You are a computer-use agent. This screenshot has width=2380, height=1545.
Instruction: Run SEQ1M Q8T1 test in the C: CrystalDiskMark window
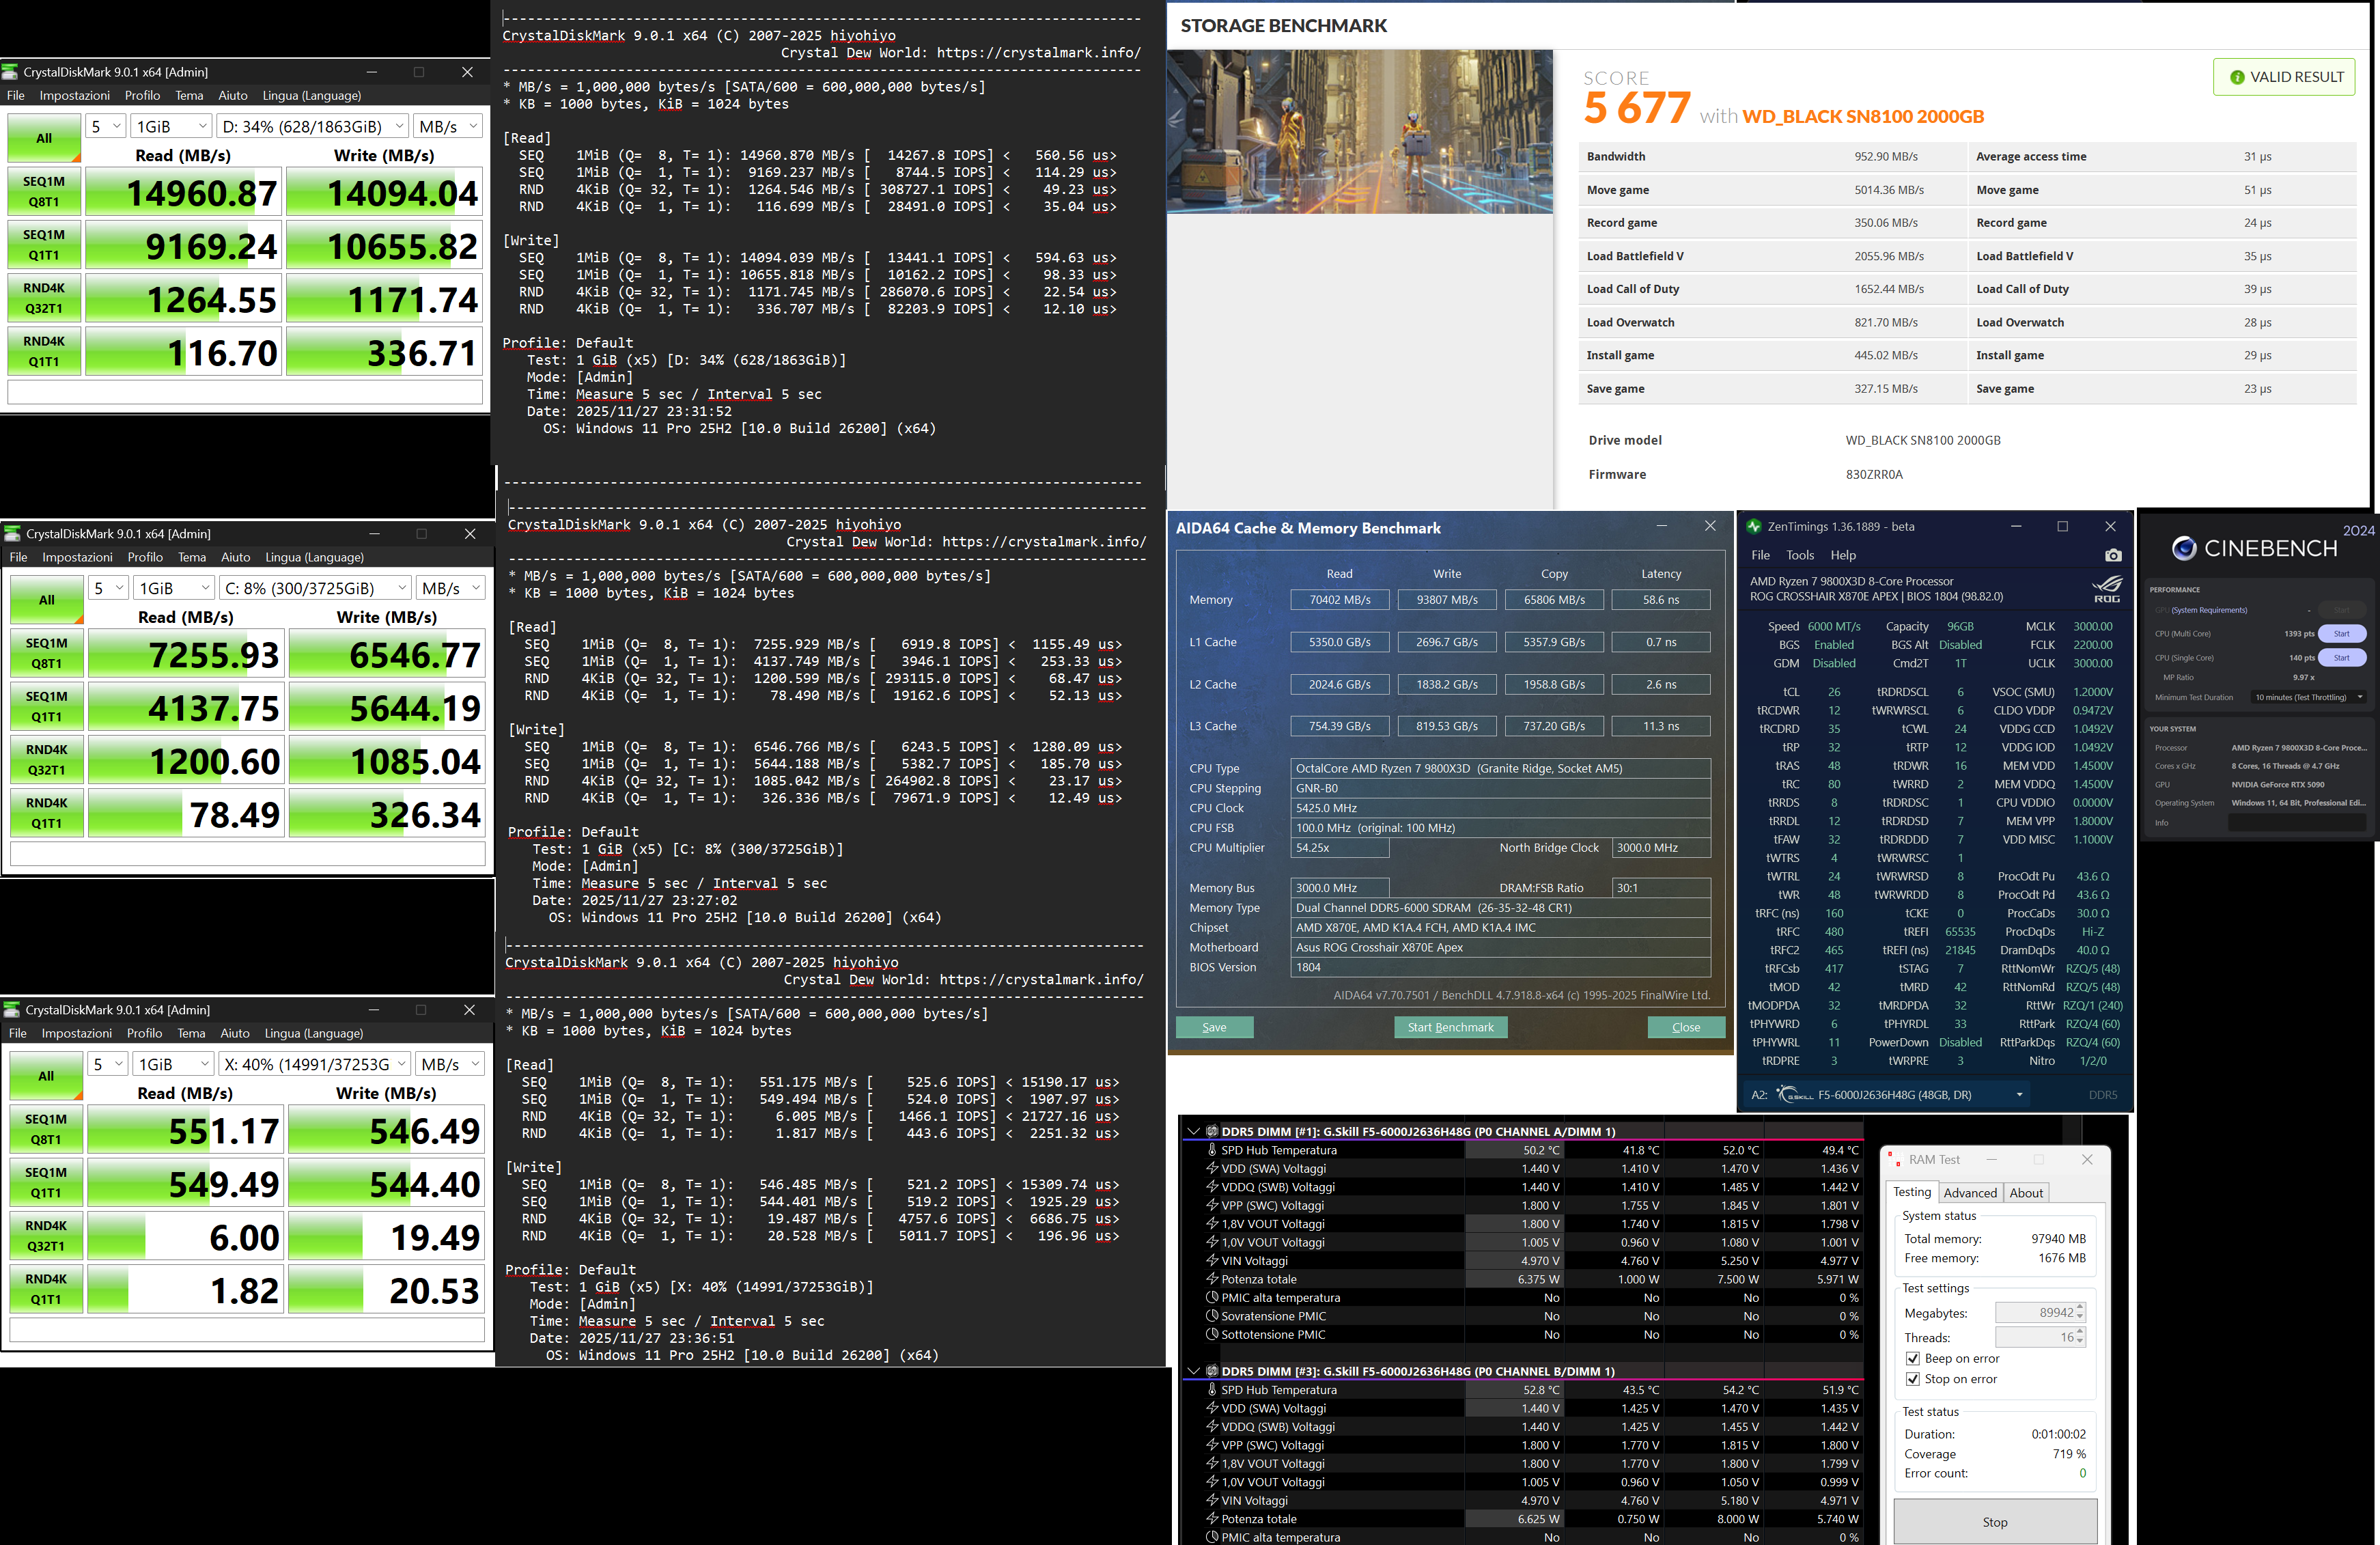click(x=47, y=654)
